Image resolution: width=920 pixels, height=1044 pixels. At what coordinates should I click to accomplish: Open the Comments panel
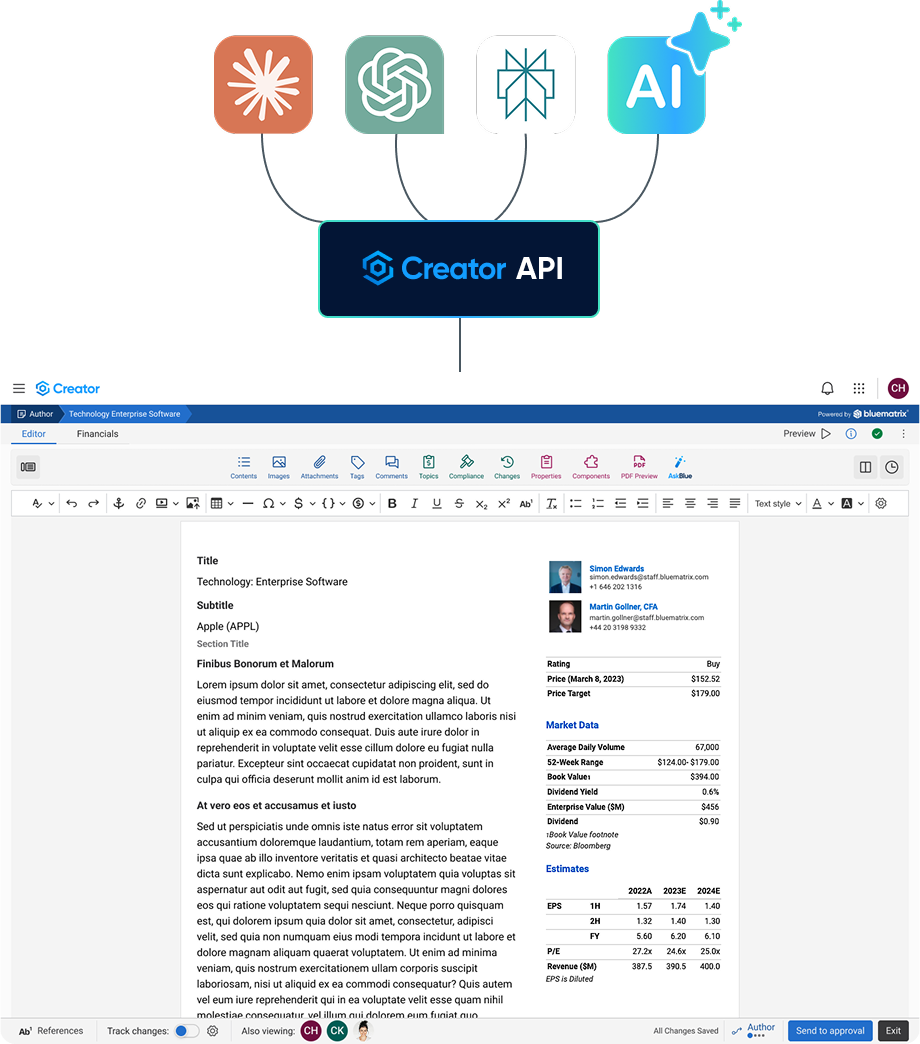[x=391, y=467]
